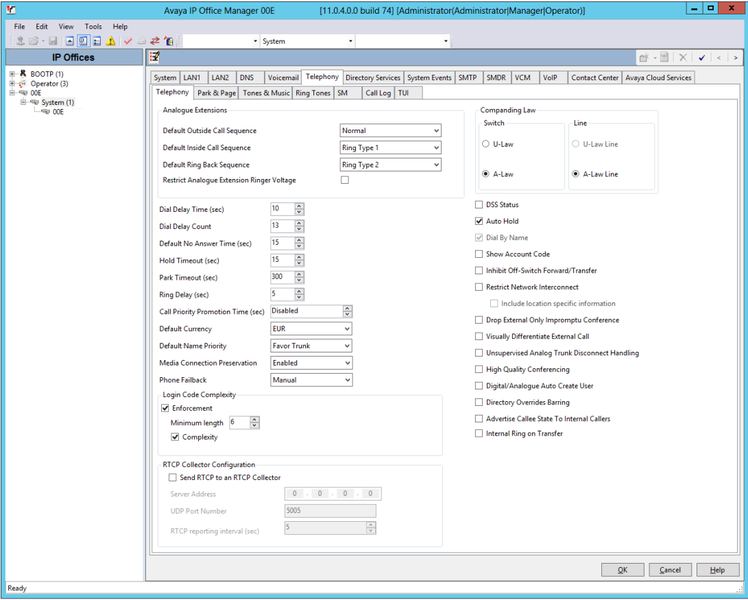The image size is (748, 600).
Task: Click the Help button
Action: pyautogui.click(x=717, y=570)
